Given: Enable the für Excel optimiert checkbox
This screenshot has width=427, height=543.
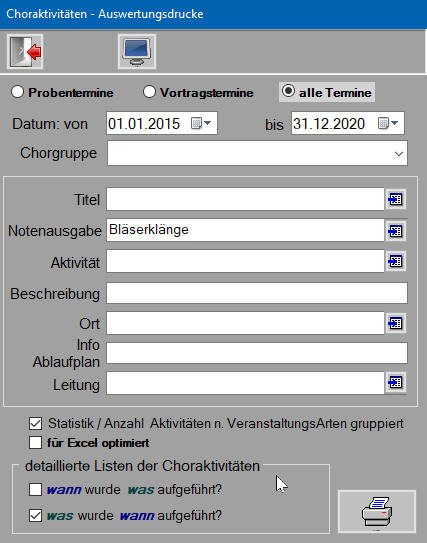Looking at the screenshot, I should tap(35, 443).
